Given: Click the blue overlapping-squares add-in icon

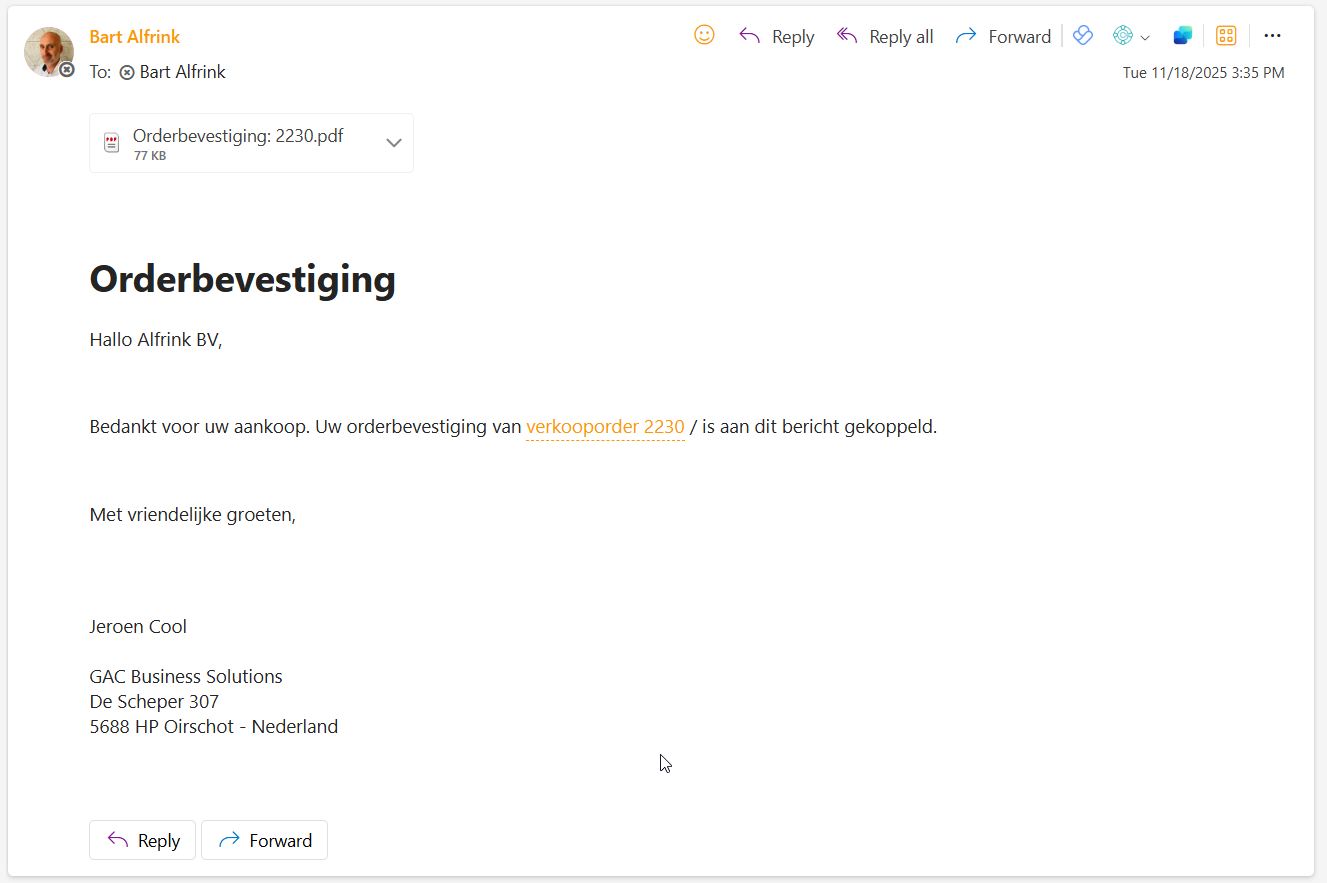Looking at the screenshot, I should pyautogui.click(x=1183, y=36).
